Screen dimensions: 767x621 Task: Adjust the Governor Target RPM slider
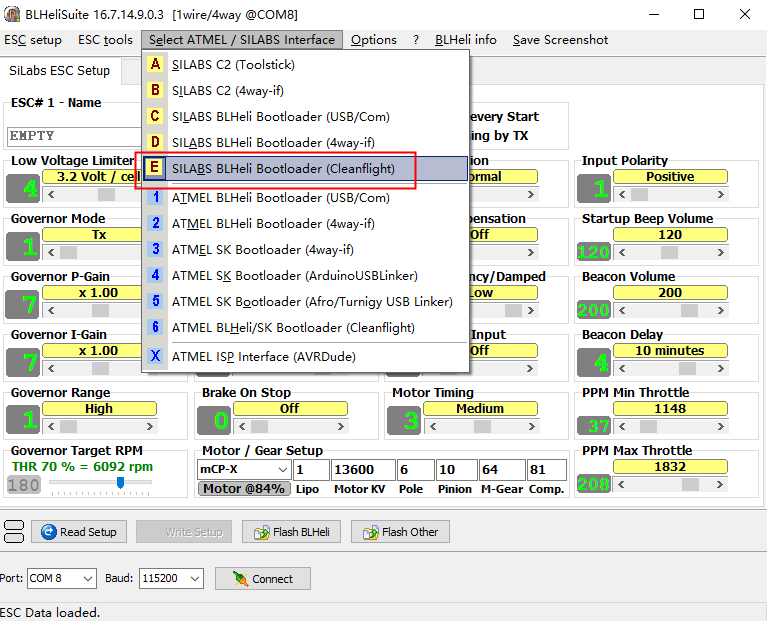click(120, 483)
